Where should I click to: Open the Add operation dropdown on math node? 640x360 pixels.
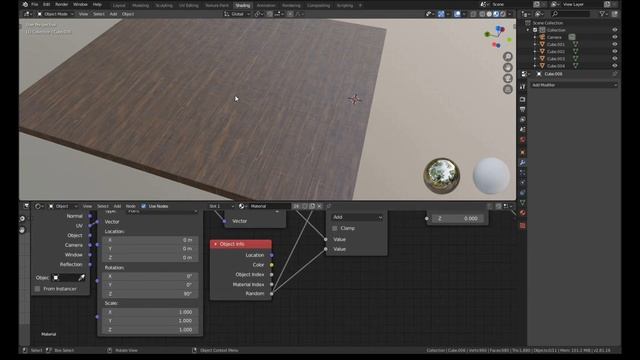pos(357,217)
